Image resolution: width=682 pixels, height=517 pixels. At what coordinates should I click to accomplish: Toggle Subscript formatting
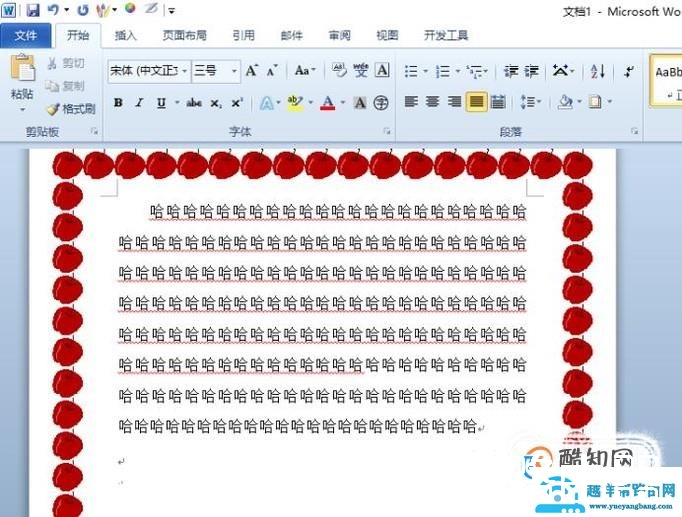[216, 103]
